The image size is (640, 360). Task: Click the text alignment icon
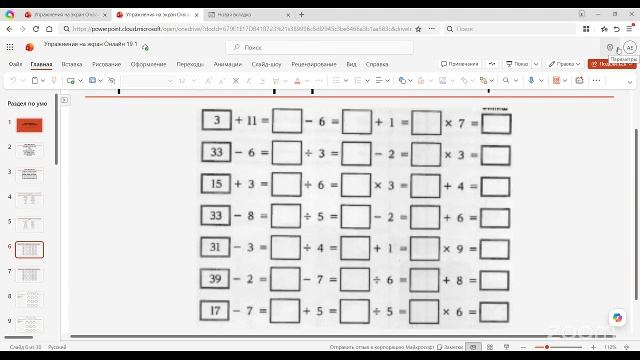click(379, 80)
